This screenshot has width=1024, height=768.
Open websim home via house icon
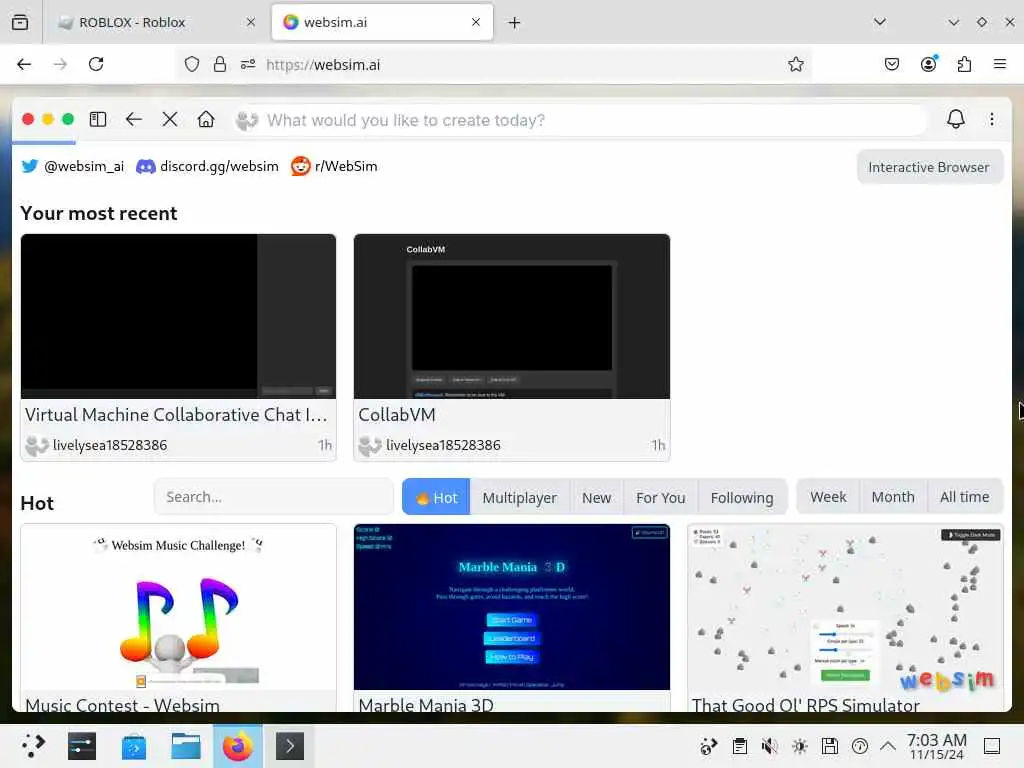[206, 119]
